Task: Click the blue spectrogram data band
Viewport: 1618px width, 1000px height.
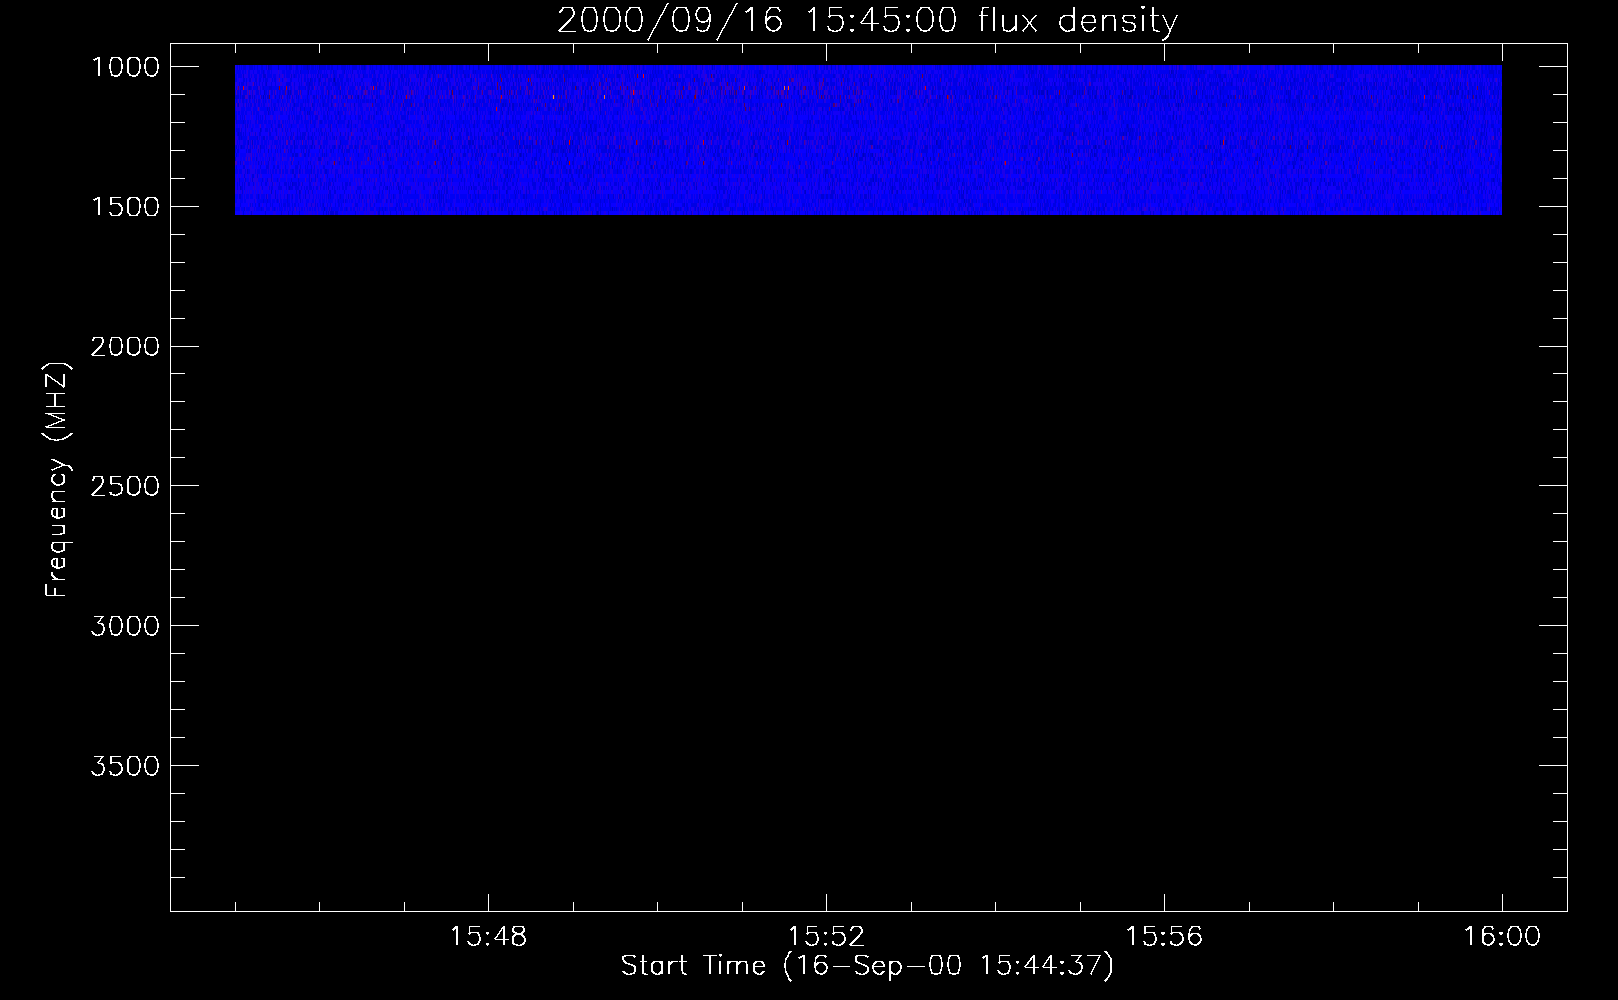Action: pyautogui.click(x=868, y=140)
